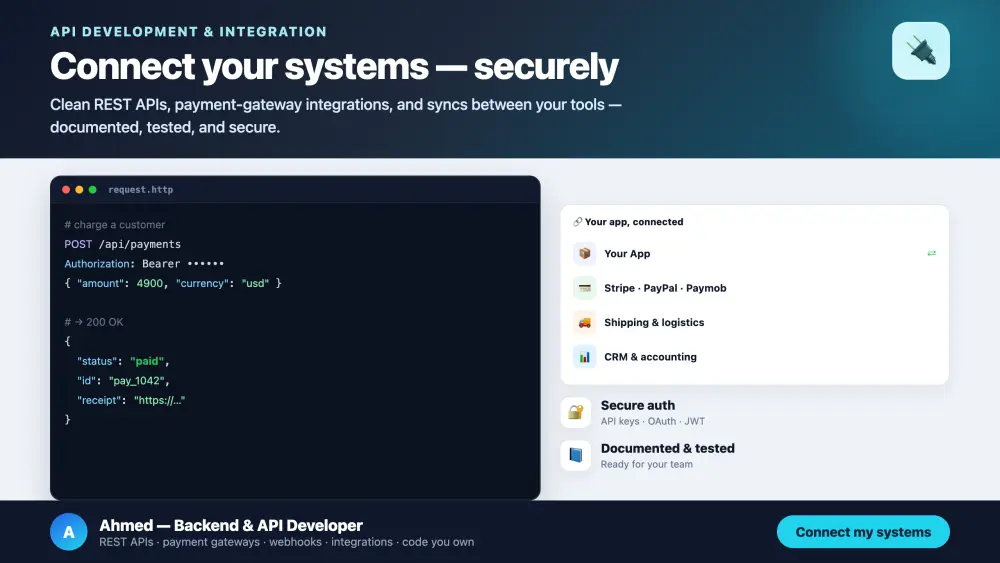Click the CRM & accounting label

650,357
